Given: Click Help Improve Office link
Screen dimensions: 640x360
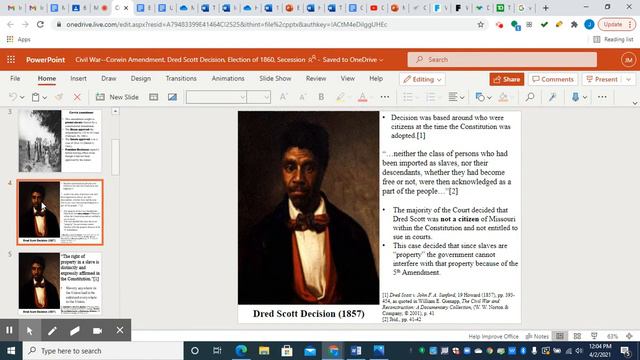Looking at the screenshot, I should click(493, 336).
